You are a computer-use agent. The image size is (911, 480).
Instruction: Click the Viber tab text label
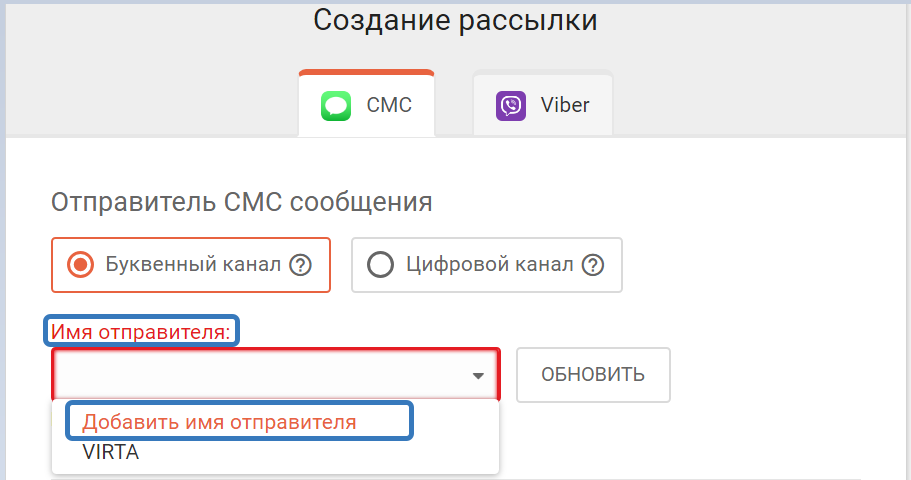pos(565,105)
